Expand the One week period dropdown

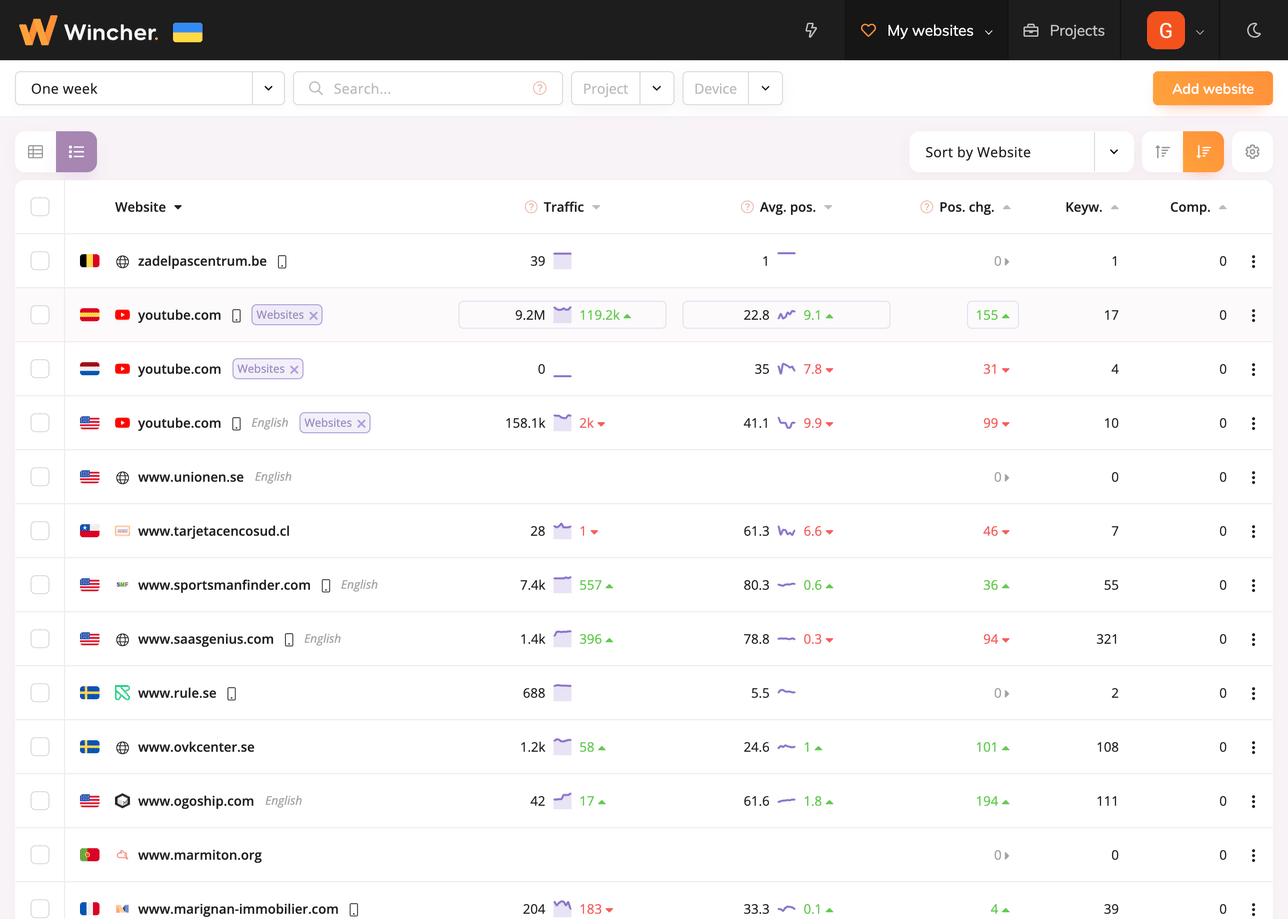pos(268,88)
